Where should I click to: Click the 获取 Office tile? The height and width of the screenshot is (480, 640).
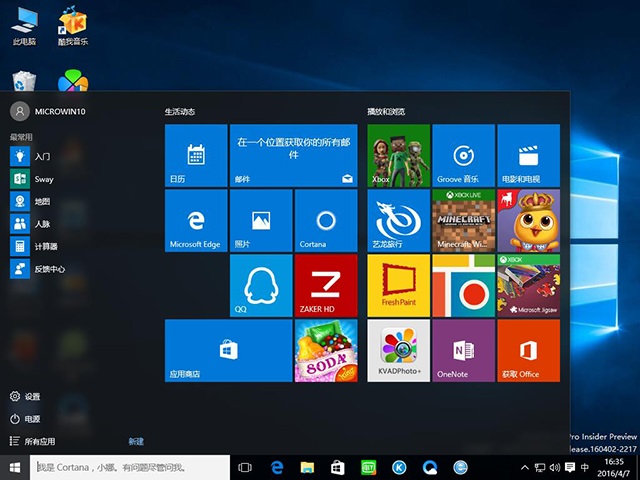528,350
